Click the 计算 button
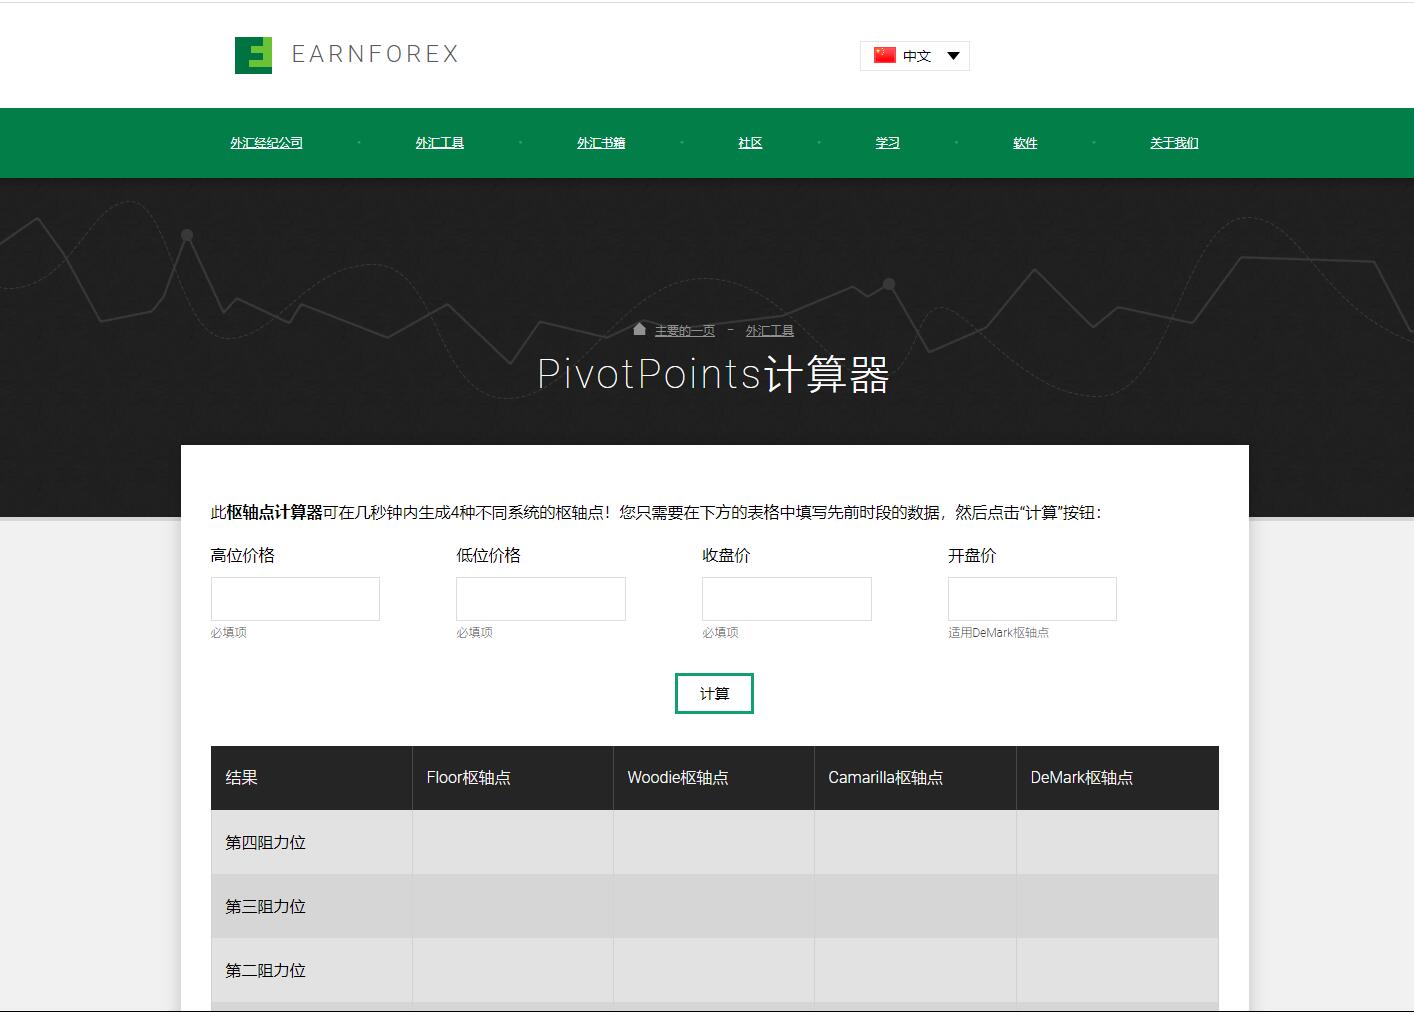 point(714,694)
